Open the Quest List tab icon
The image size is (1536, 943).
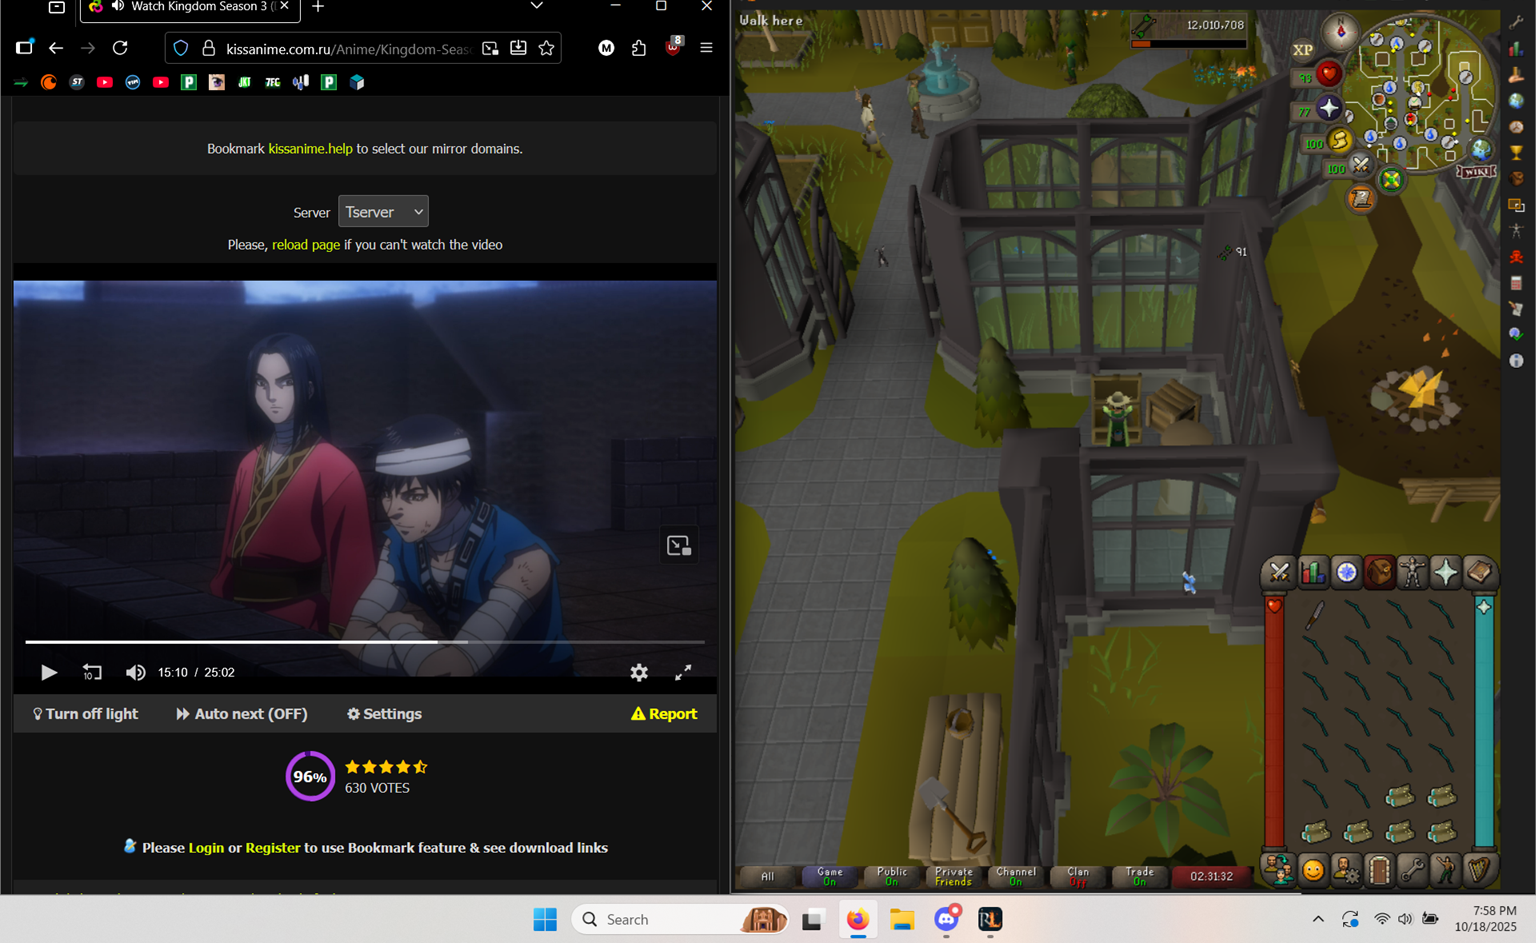1347,572
